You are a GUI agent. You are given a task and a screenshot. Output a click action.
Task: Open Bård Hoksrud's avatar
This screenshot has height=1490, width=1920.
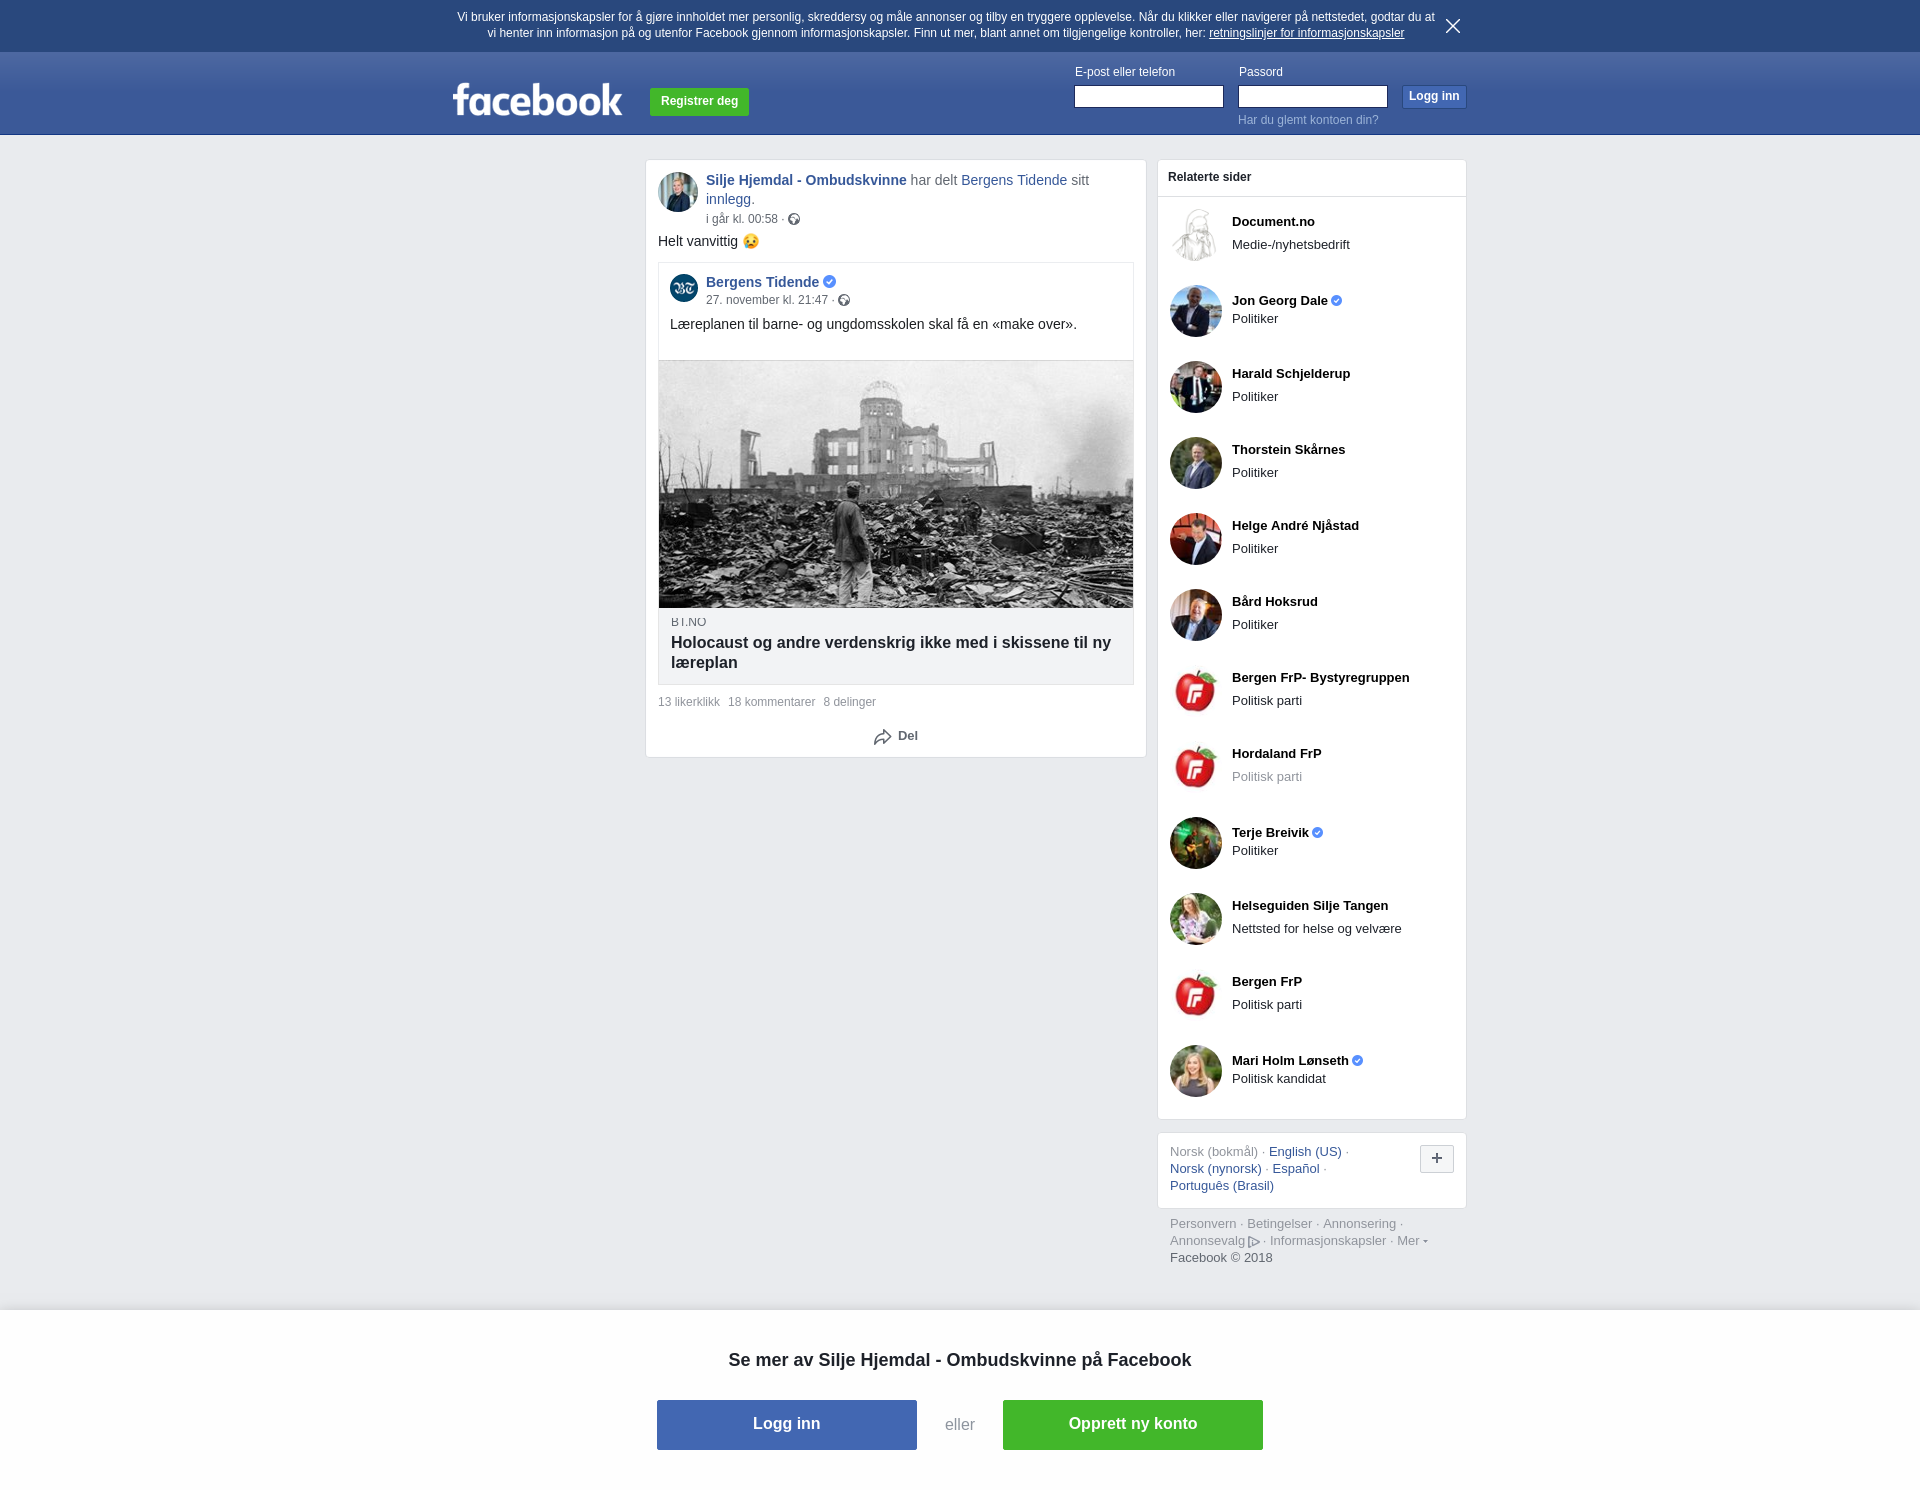click(x=1196, y=615)
